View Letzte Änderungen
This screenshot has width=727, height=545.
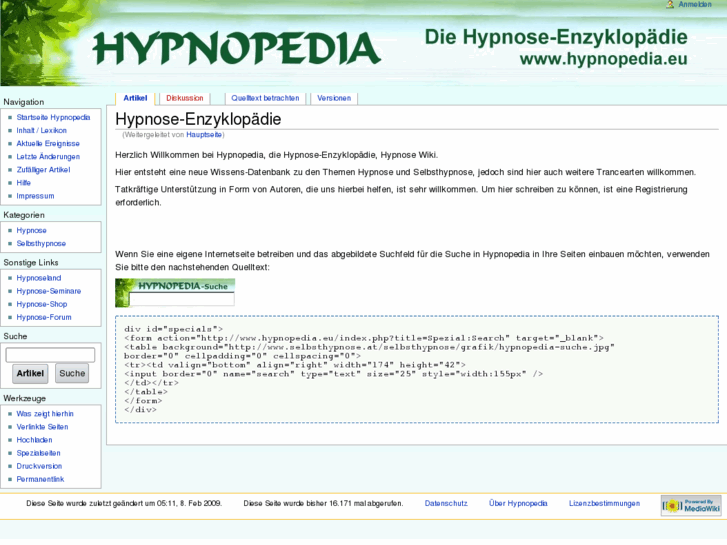click(48, 156)
